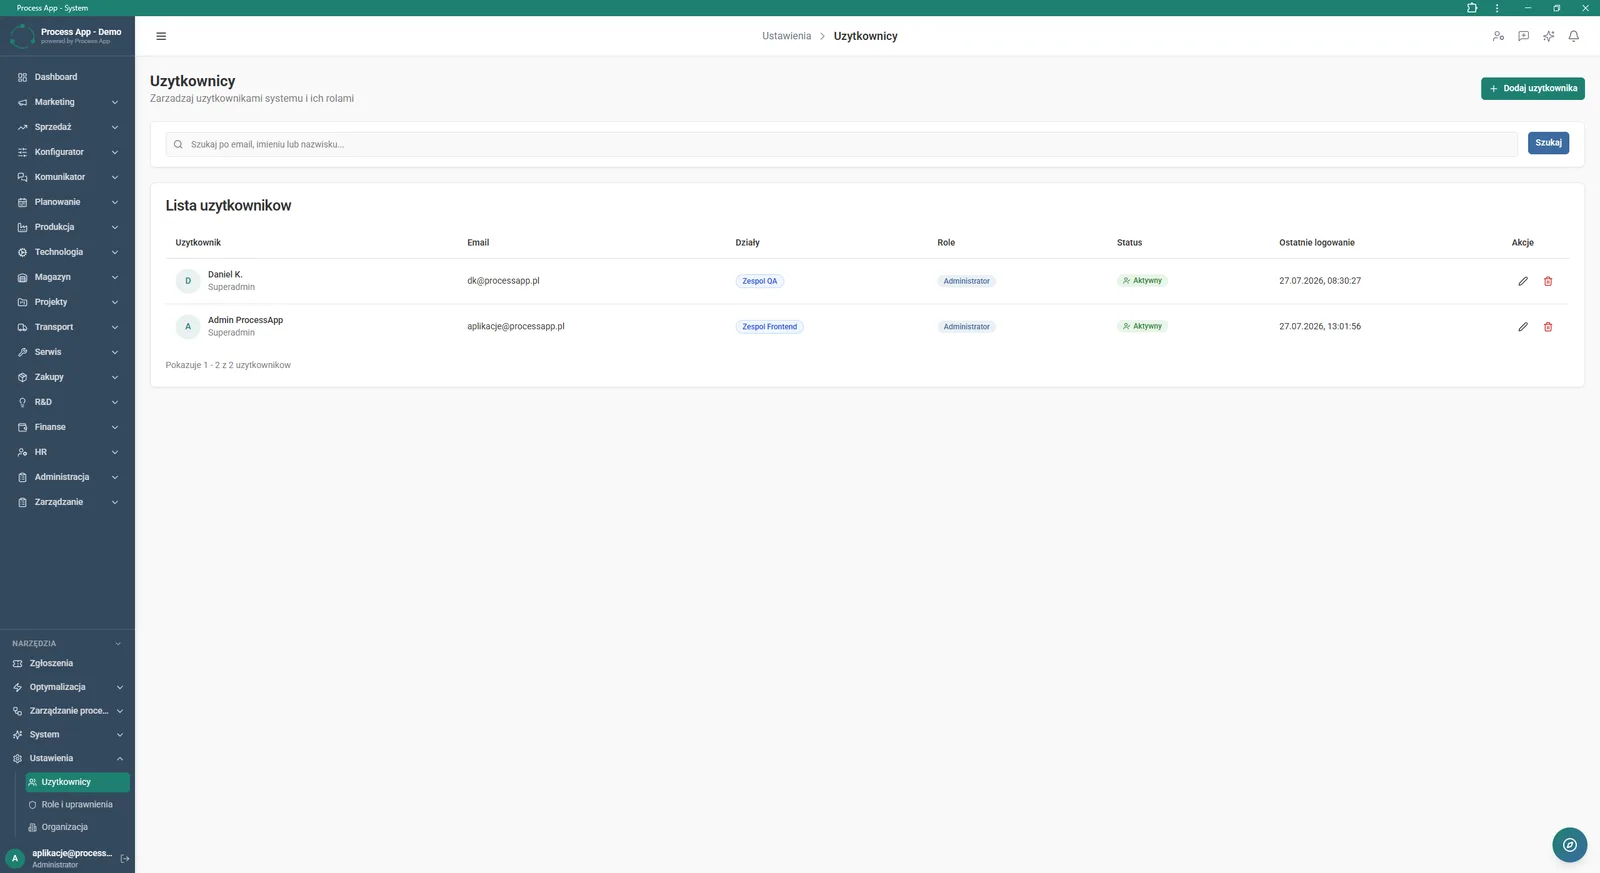
Task: Expand the Konfigurator section chevron
Action: (x=115, y=152)
